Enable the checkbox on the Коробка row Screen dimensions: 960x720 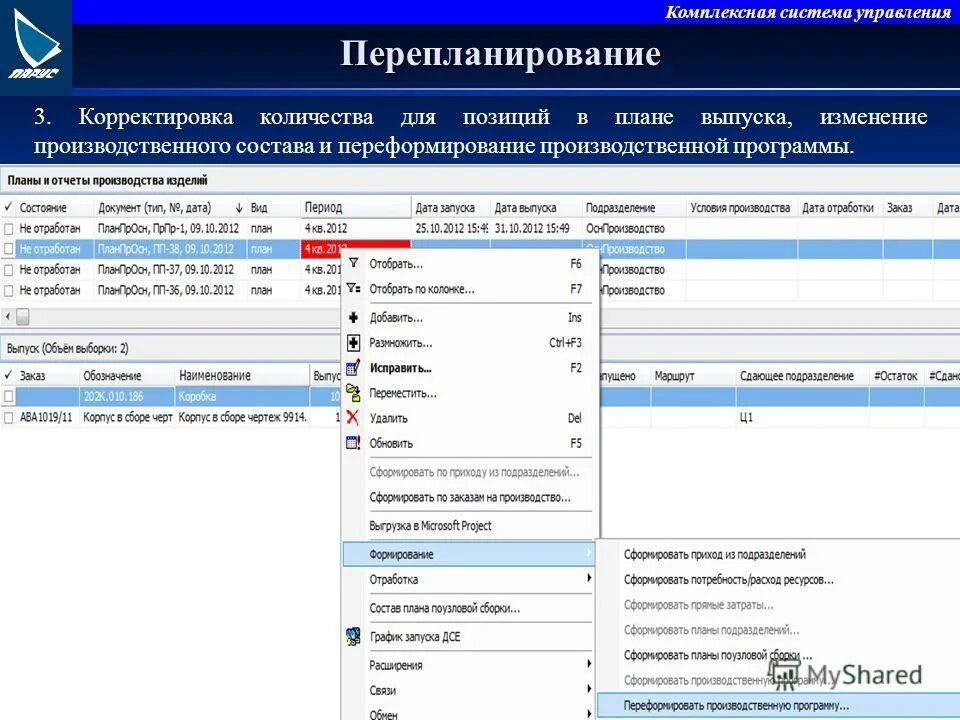(8, 396)
